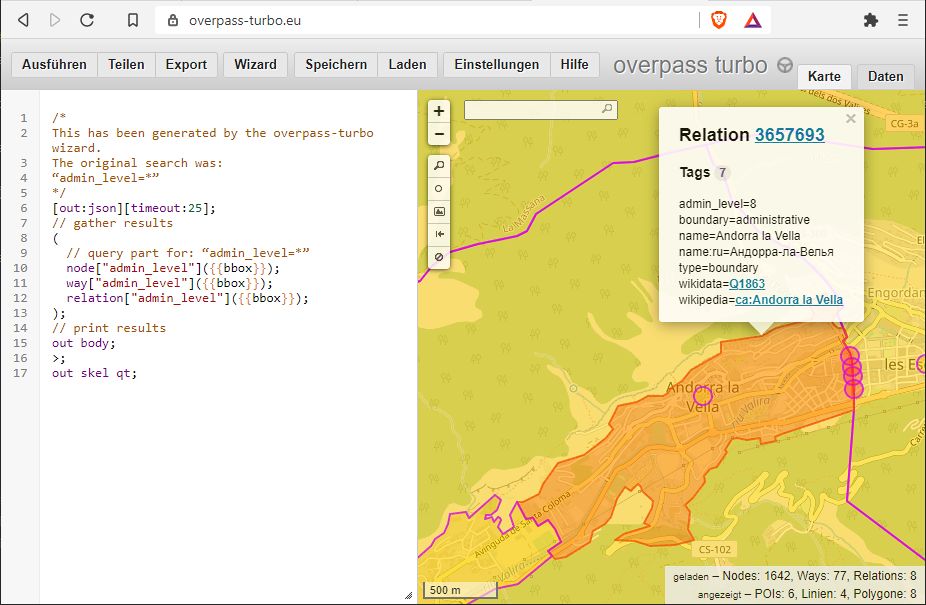This screenshot has width=926, height=605.
Task: Click the Ausführen button
Action: point(54,64)
